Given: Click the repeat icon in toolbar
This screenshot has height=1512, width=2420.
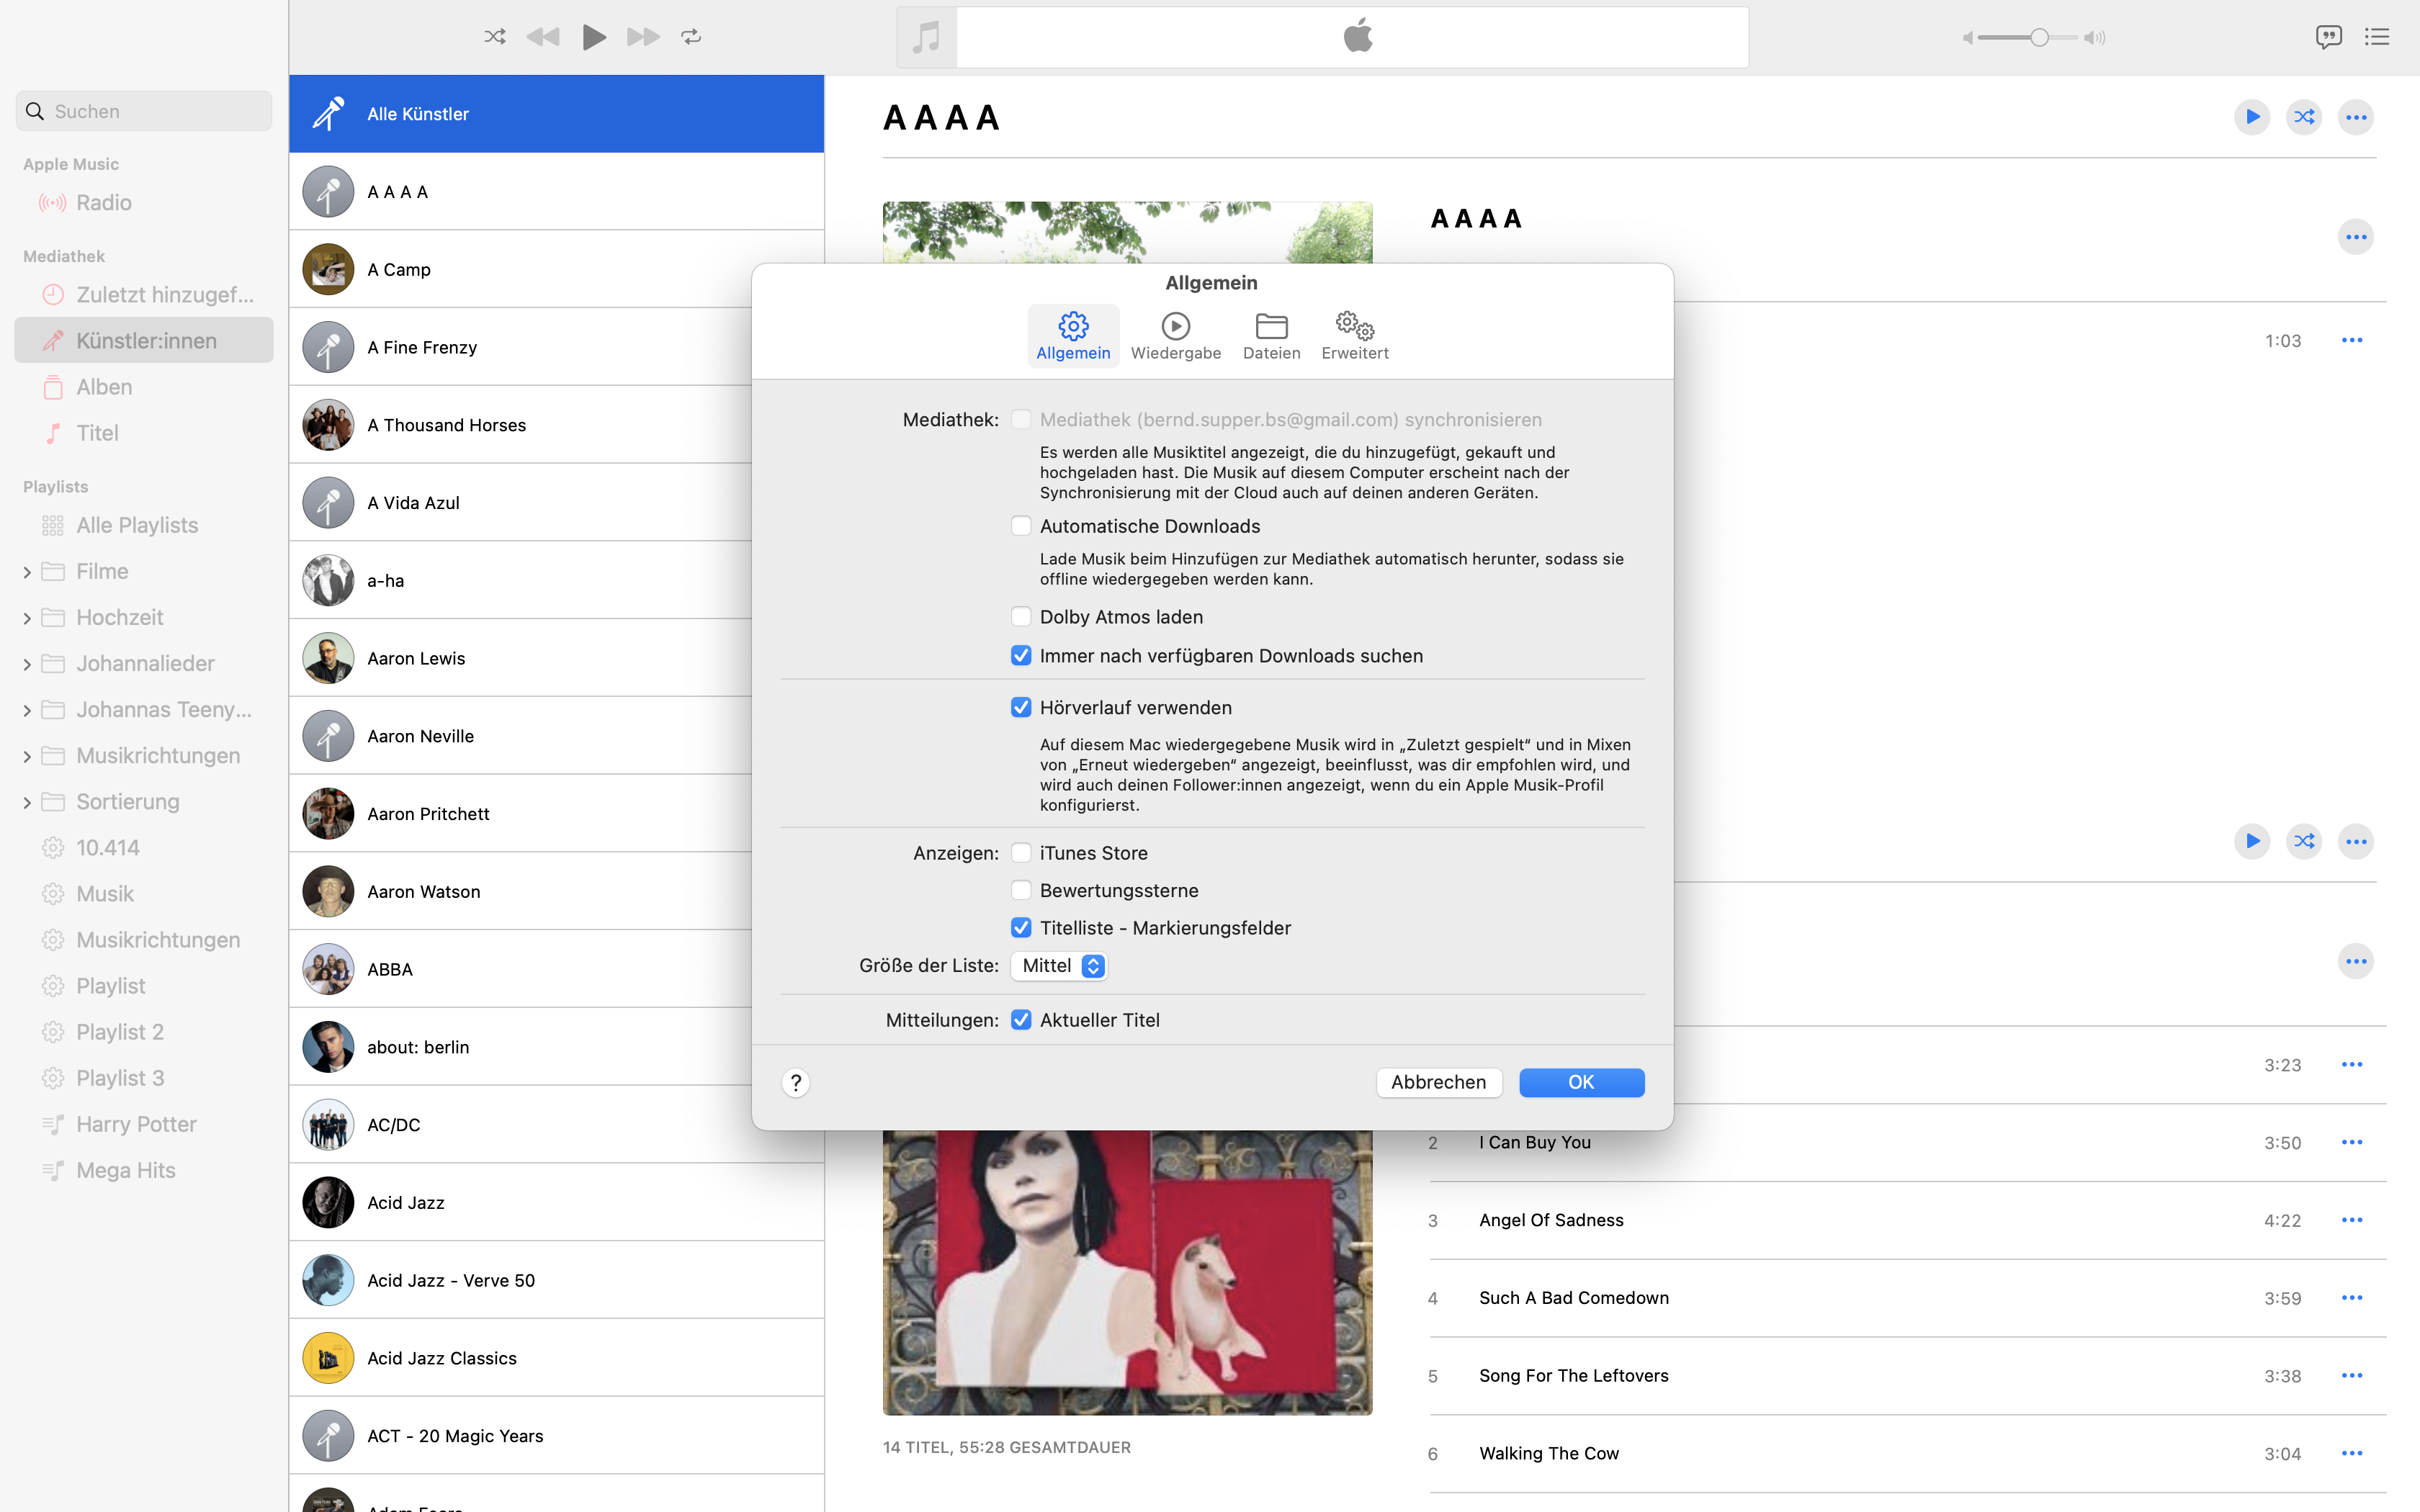Looking at the screenshot, I should (691, 37).
